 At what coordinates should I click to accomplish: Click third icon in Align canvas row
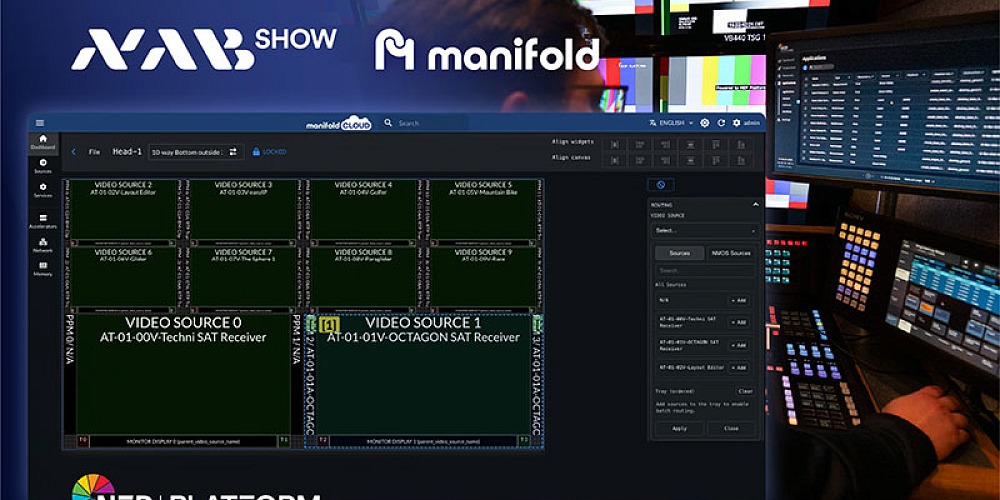665,159
